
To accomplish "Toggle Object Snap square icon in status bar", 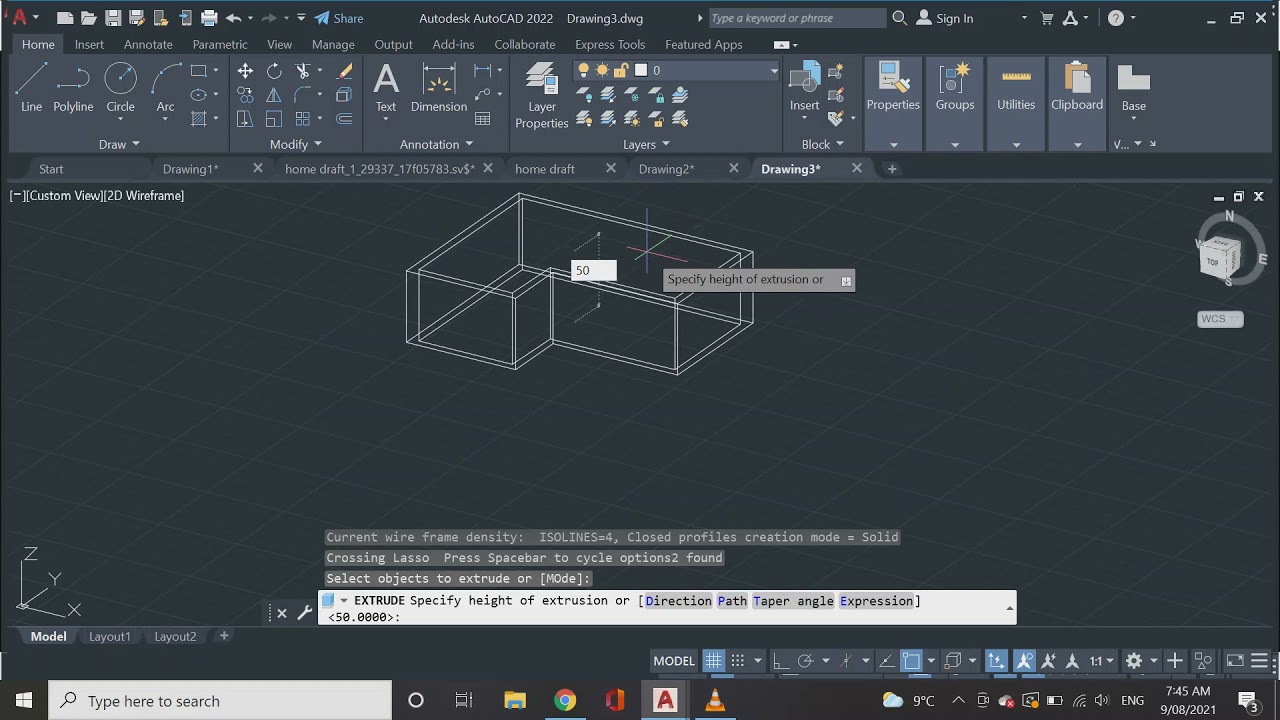I will (x=911, y=661).
